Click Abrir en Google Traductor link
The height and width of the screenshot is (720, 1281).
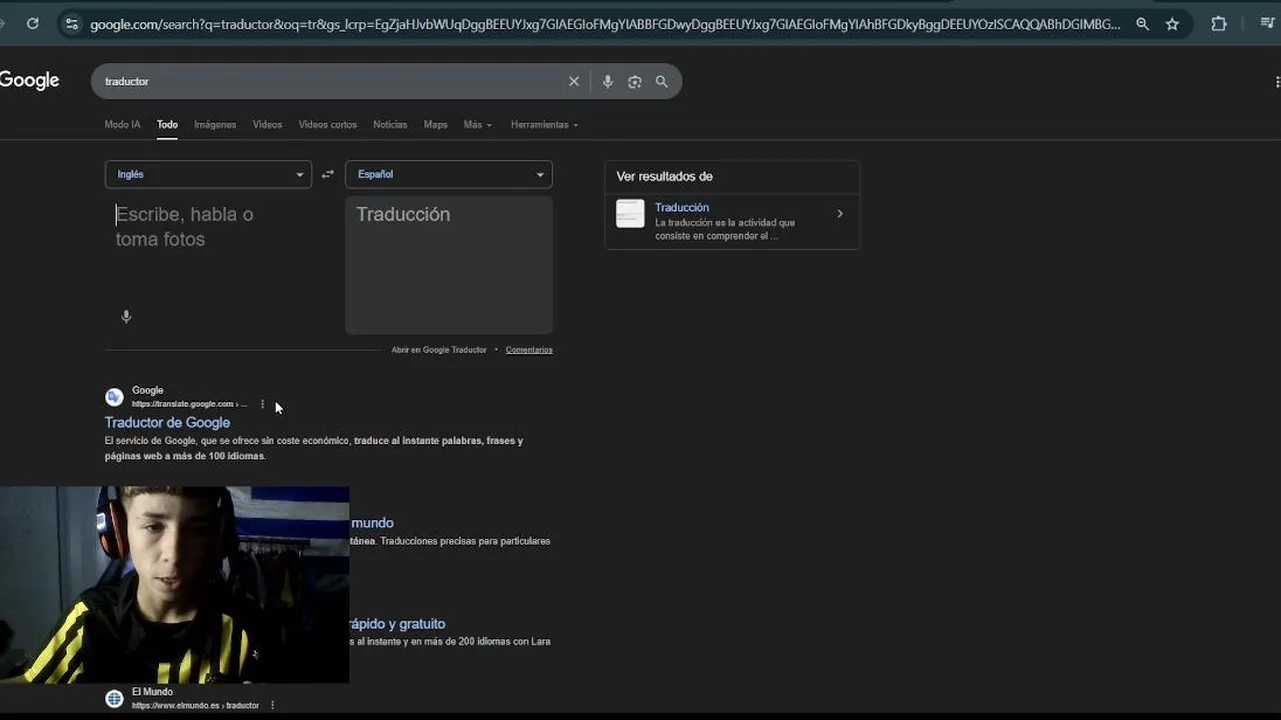tap(439, 350)
